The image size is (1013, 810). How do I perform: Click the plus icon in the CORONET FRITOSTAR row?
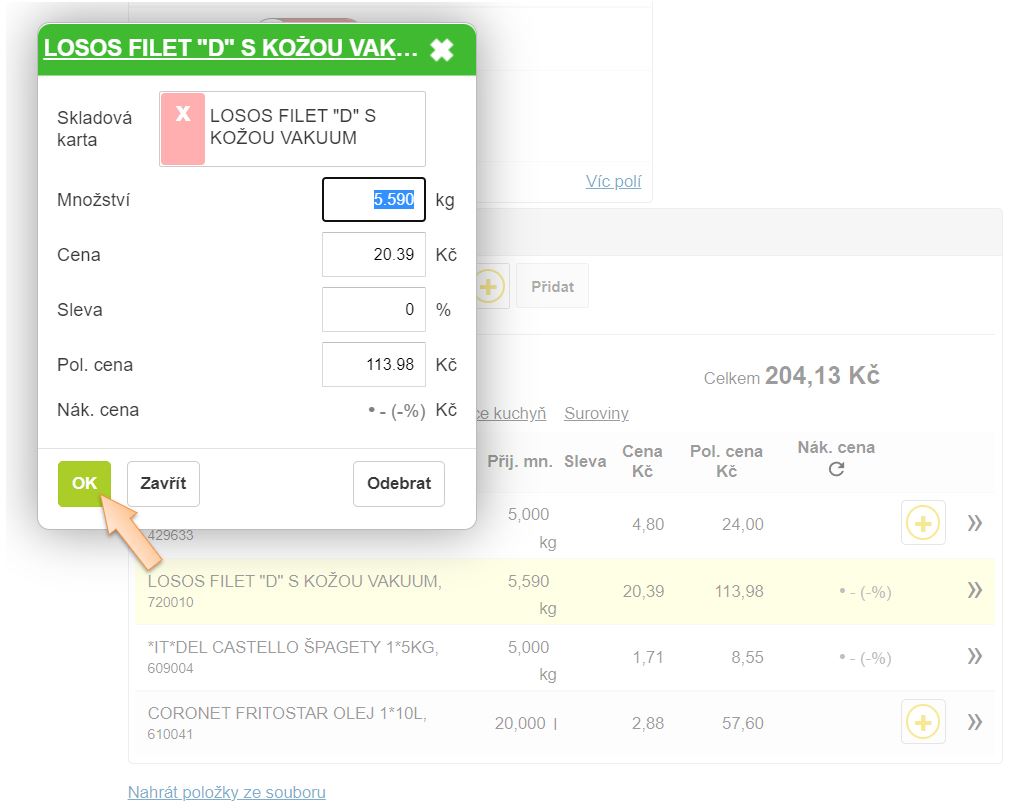coord(922,722)
